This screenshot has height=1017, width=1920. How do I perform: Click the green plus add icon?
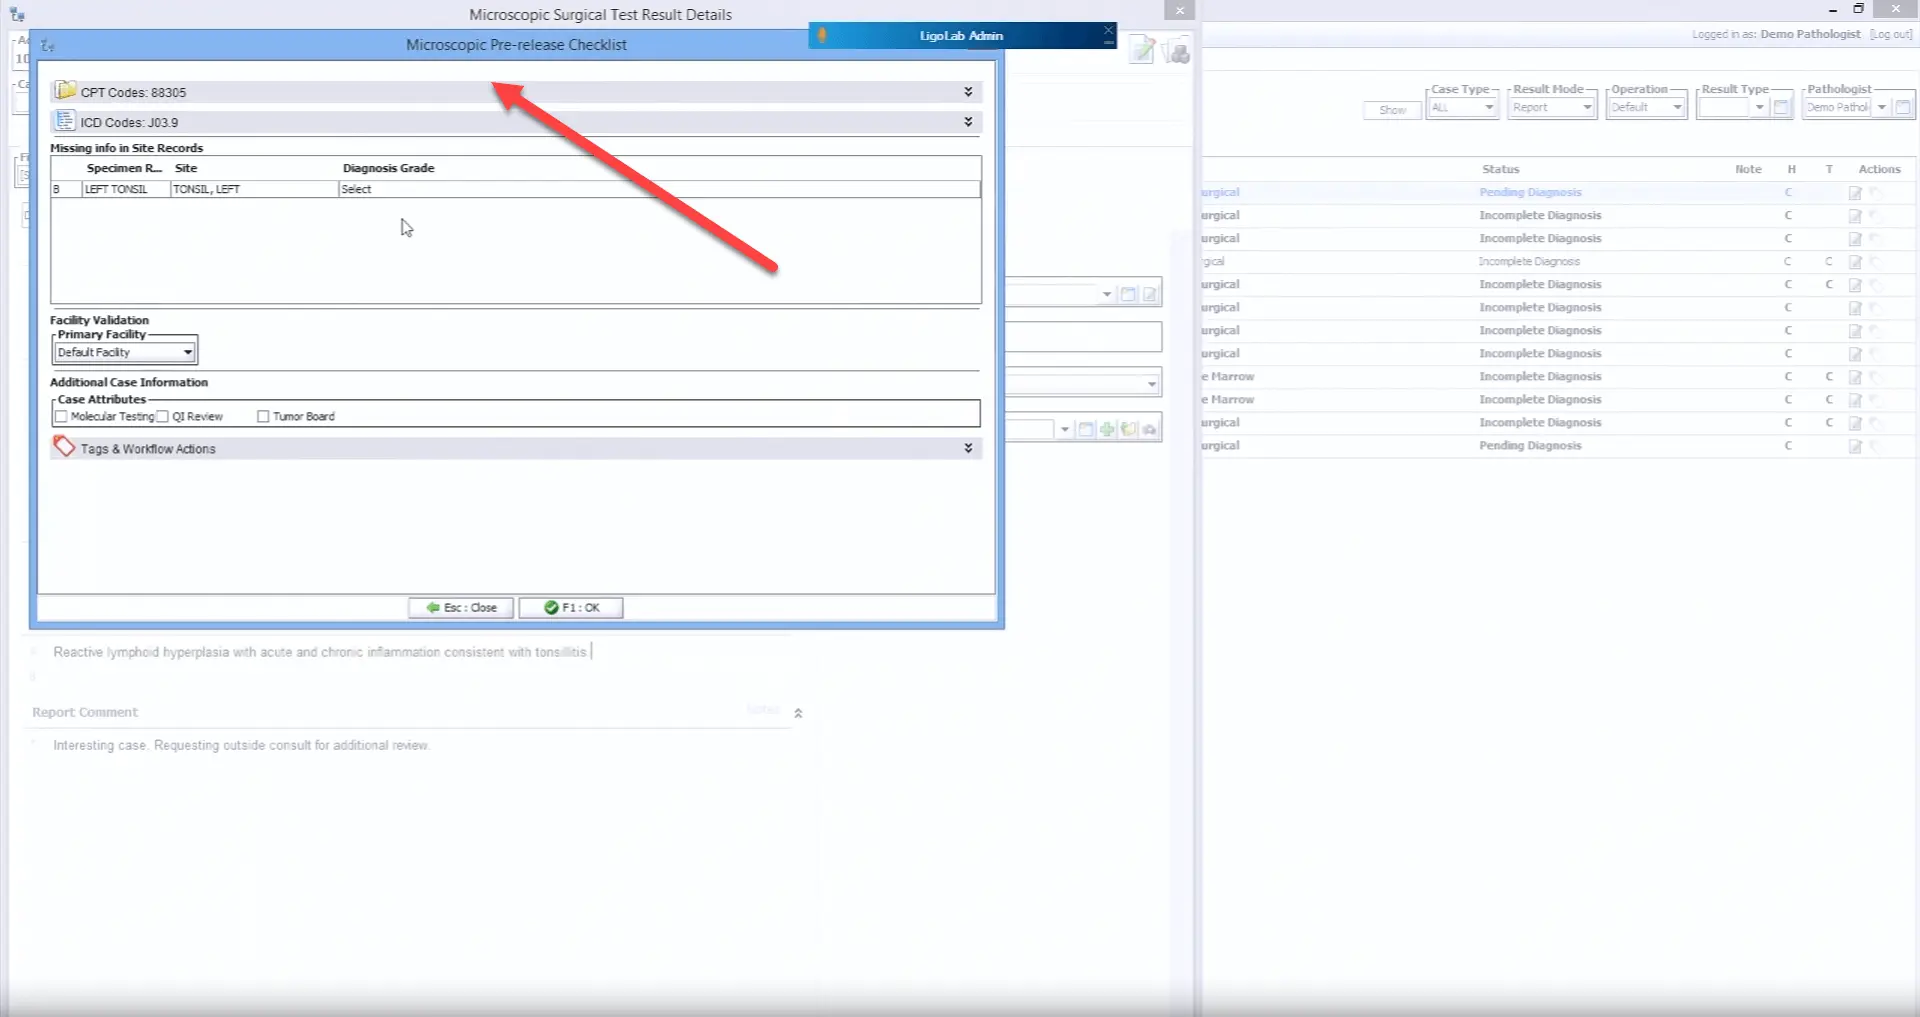(x=1107, y=429)
